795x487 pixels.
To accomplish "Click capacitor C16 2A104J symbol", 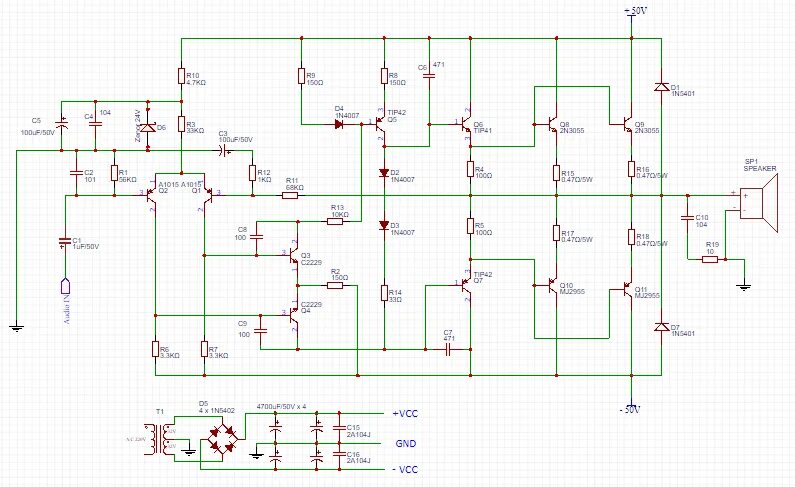I will [x=339, y=454].
